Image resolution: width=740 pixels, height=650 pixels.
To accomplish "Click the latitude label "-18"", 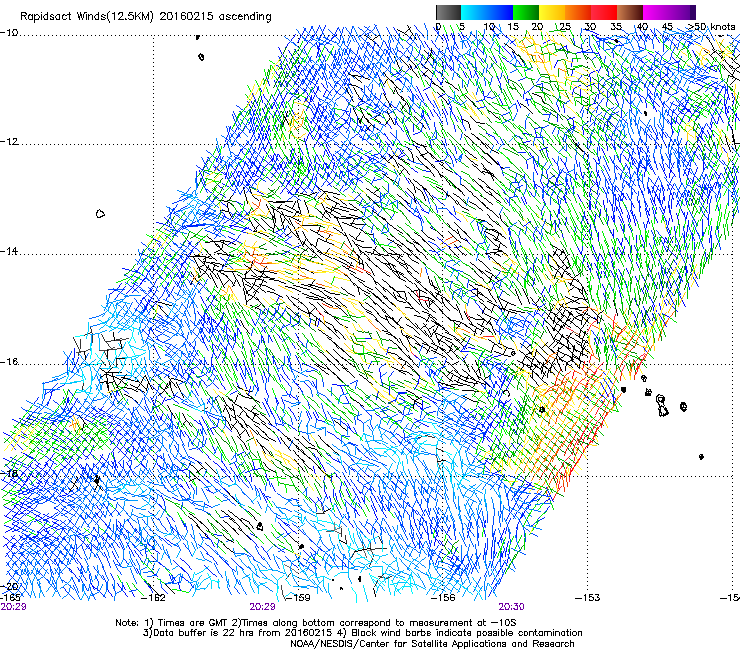I will (x=9, y=473).
